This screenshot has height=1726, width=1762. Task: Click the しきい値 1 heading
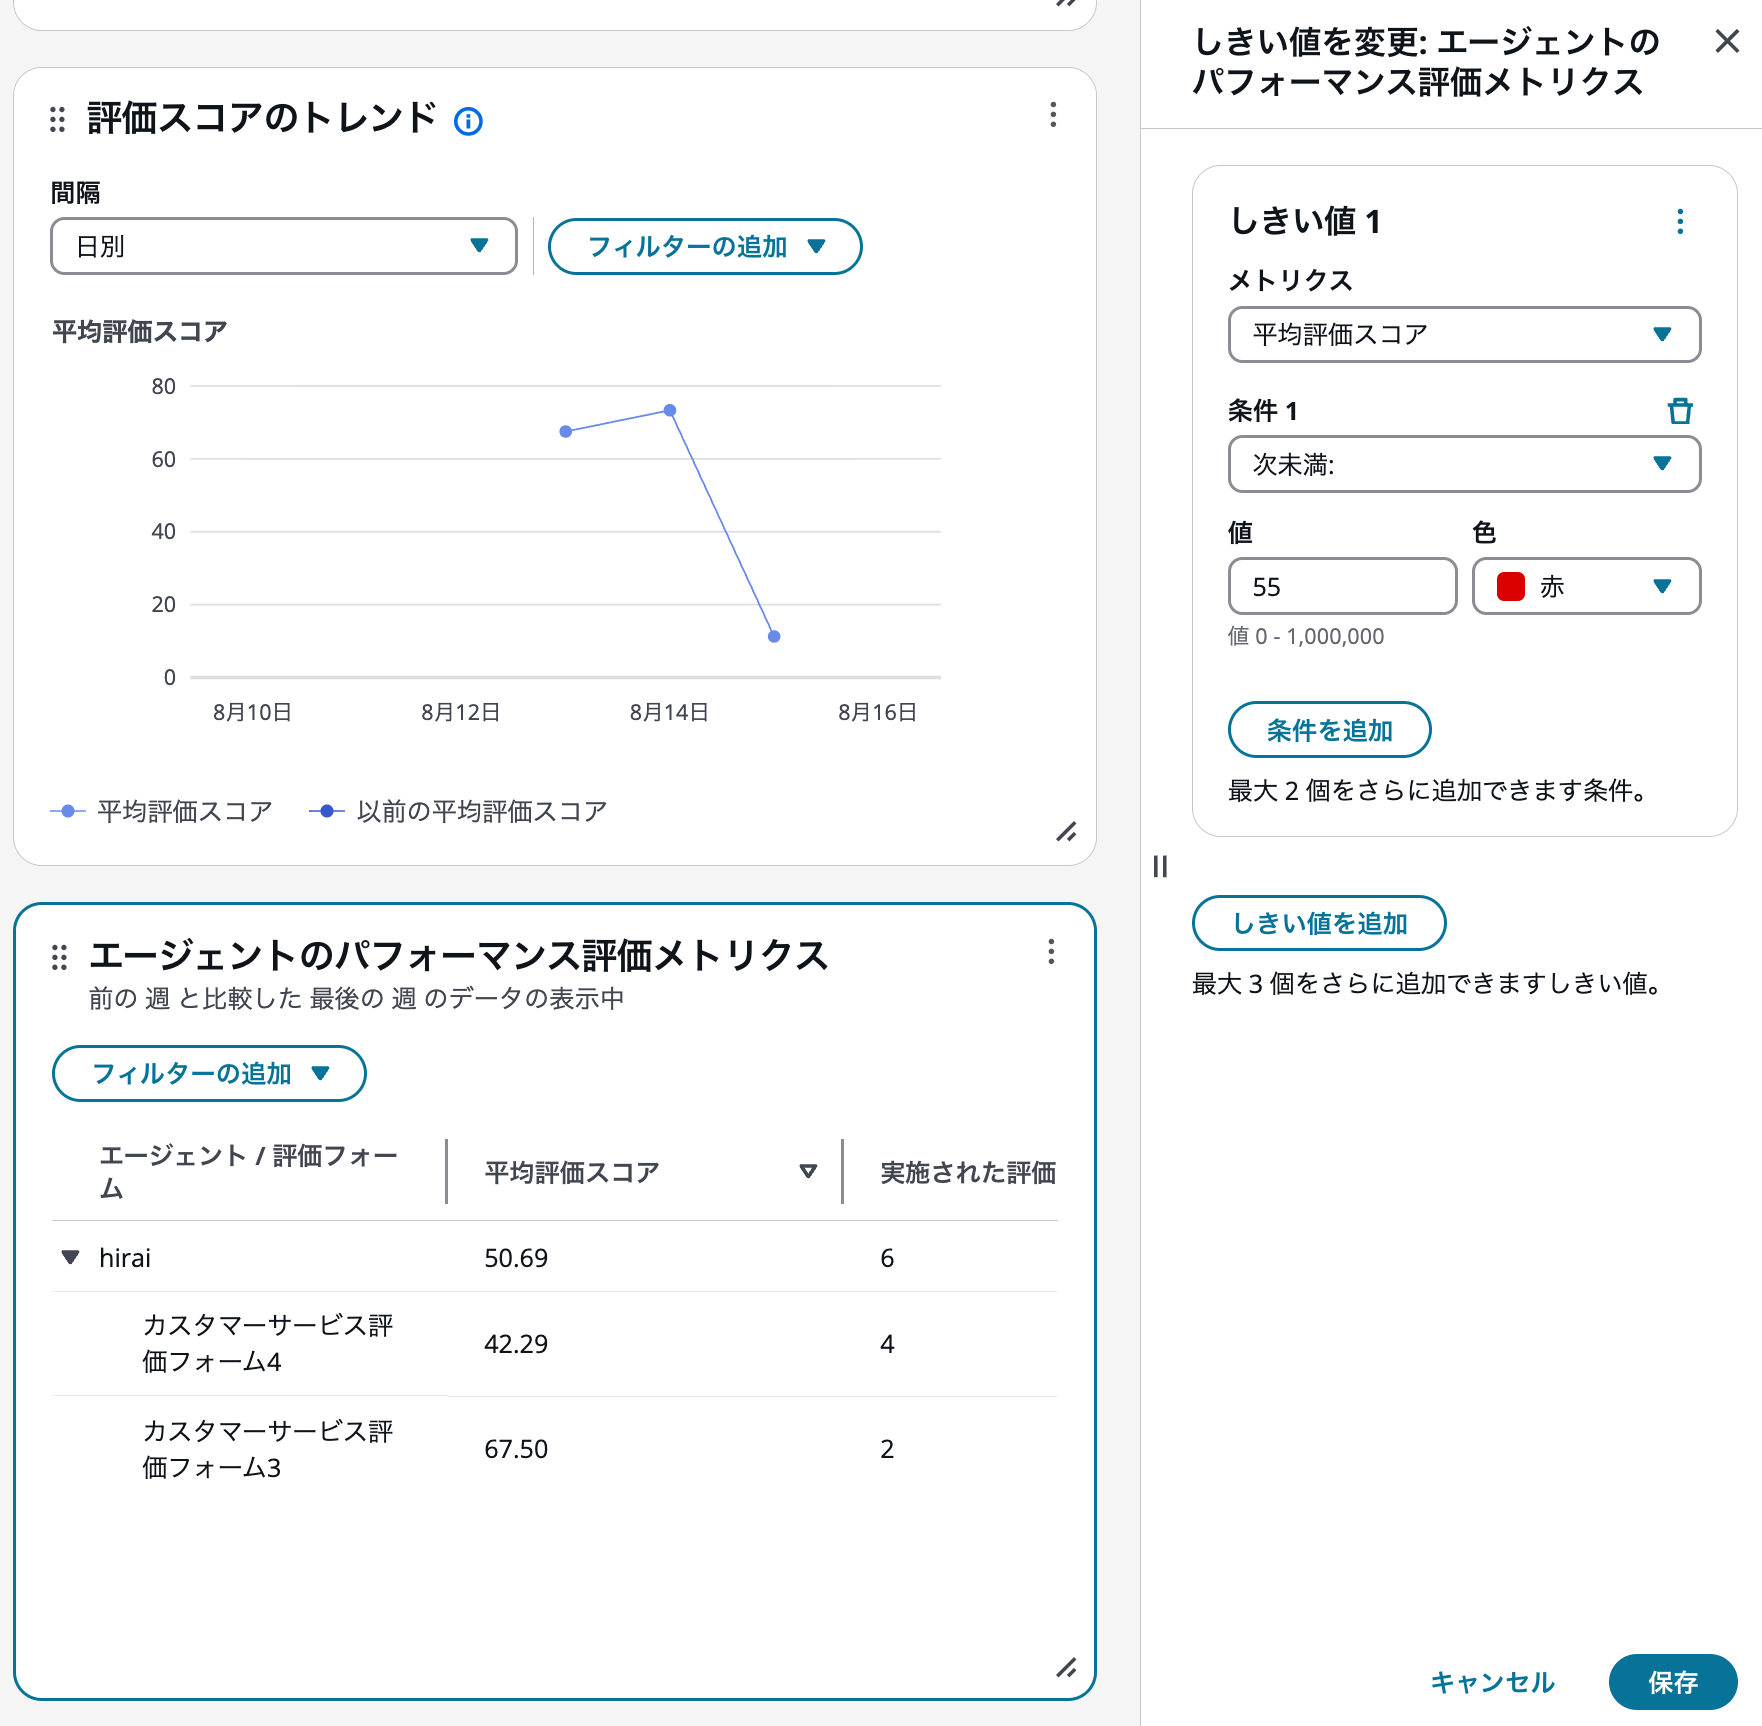tap(1305, 221)
